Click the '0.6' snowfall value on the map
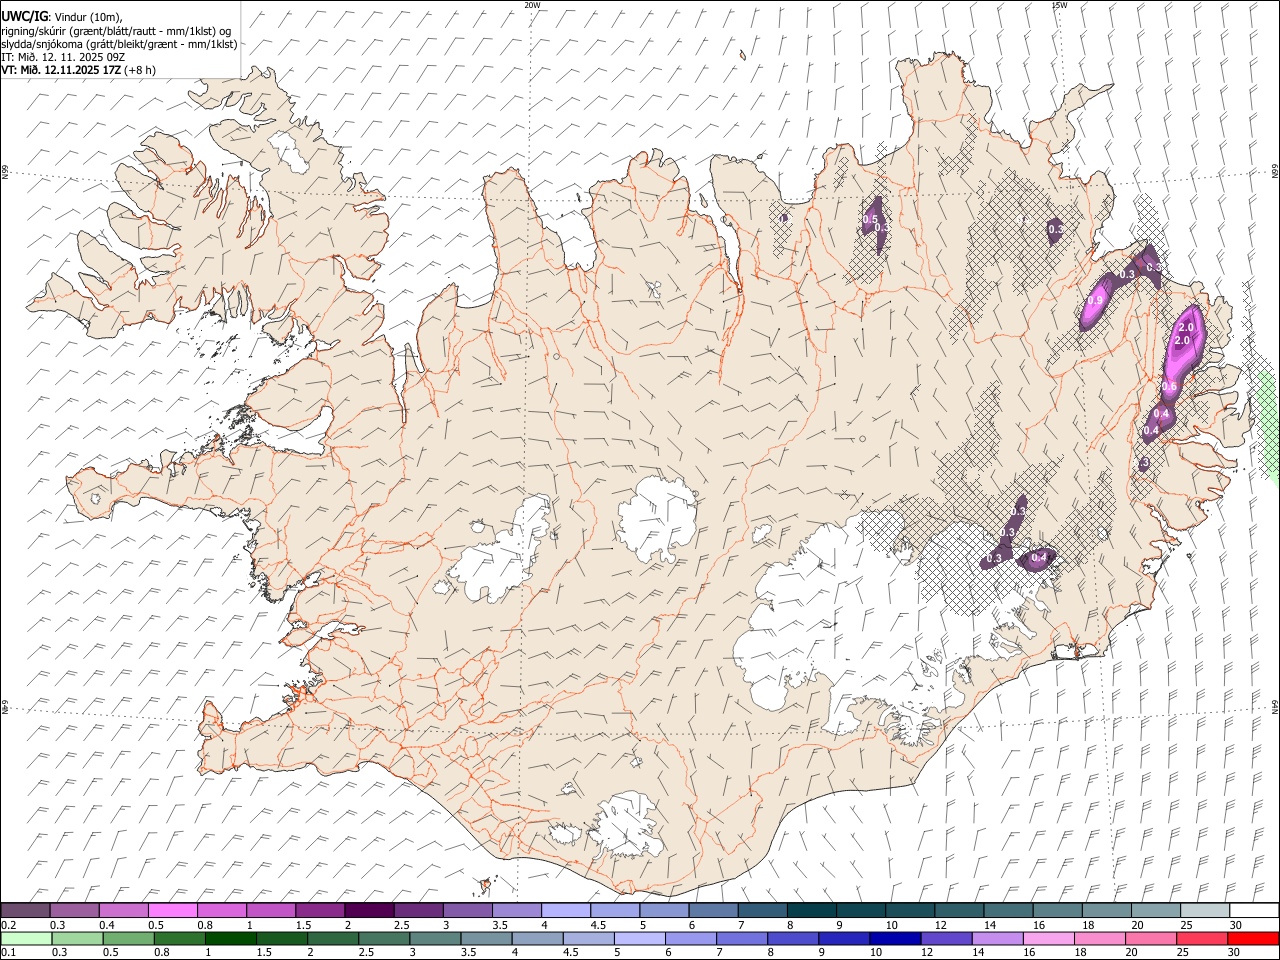1280x960 pixels. [1170, 387]
